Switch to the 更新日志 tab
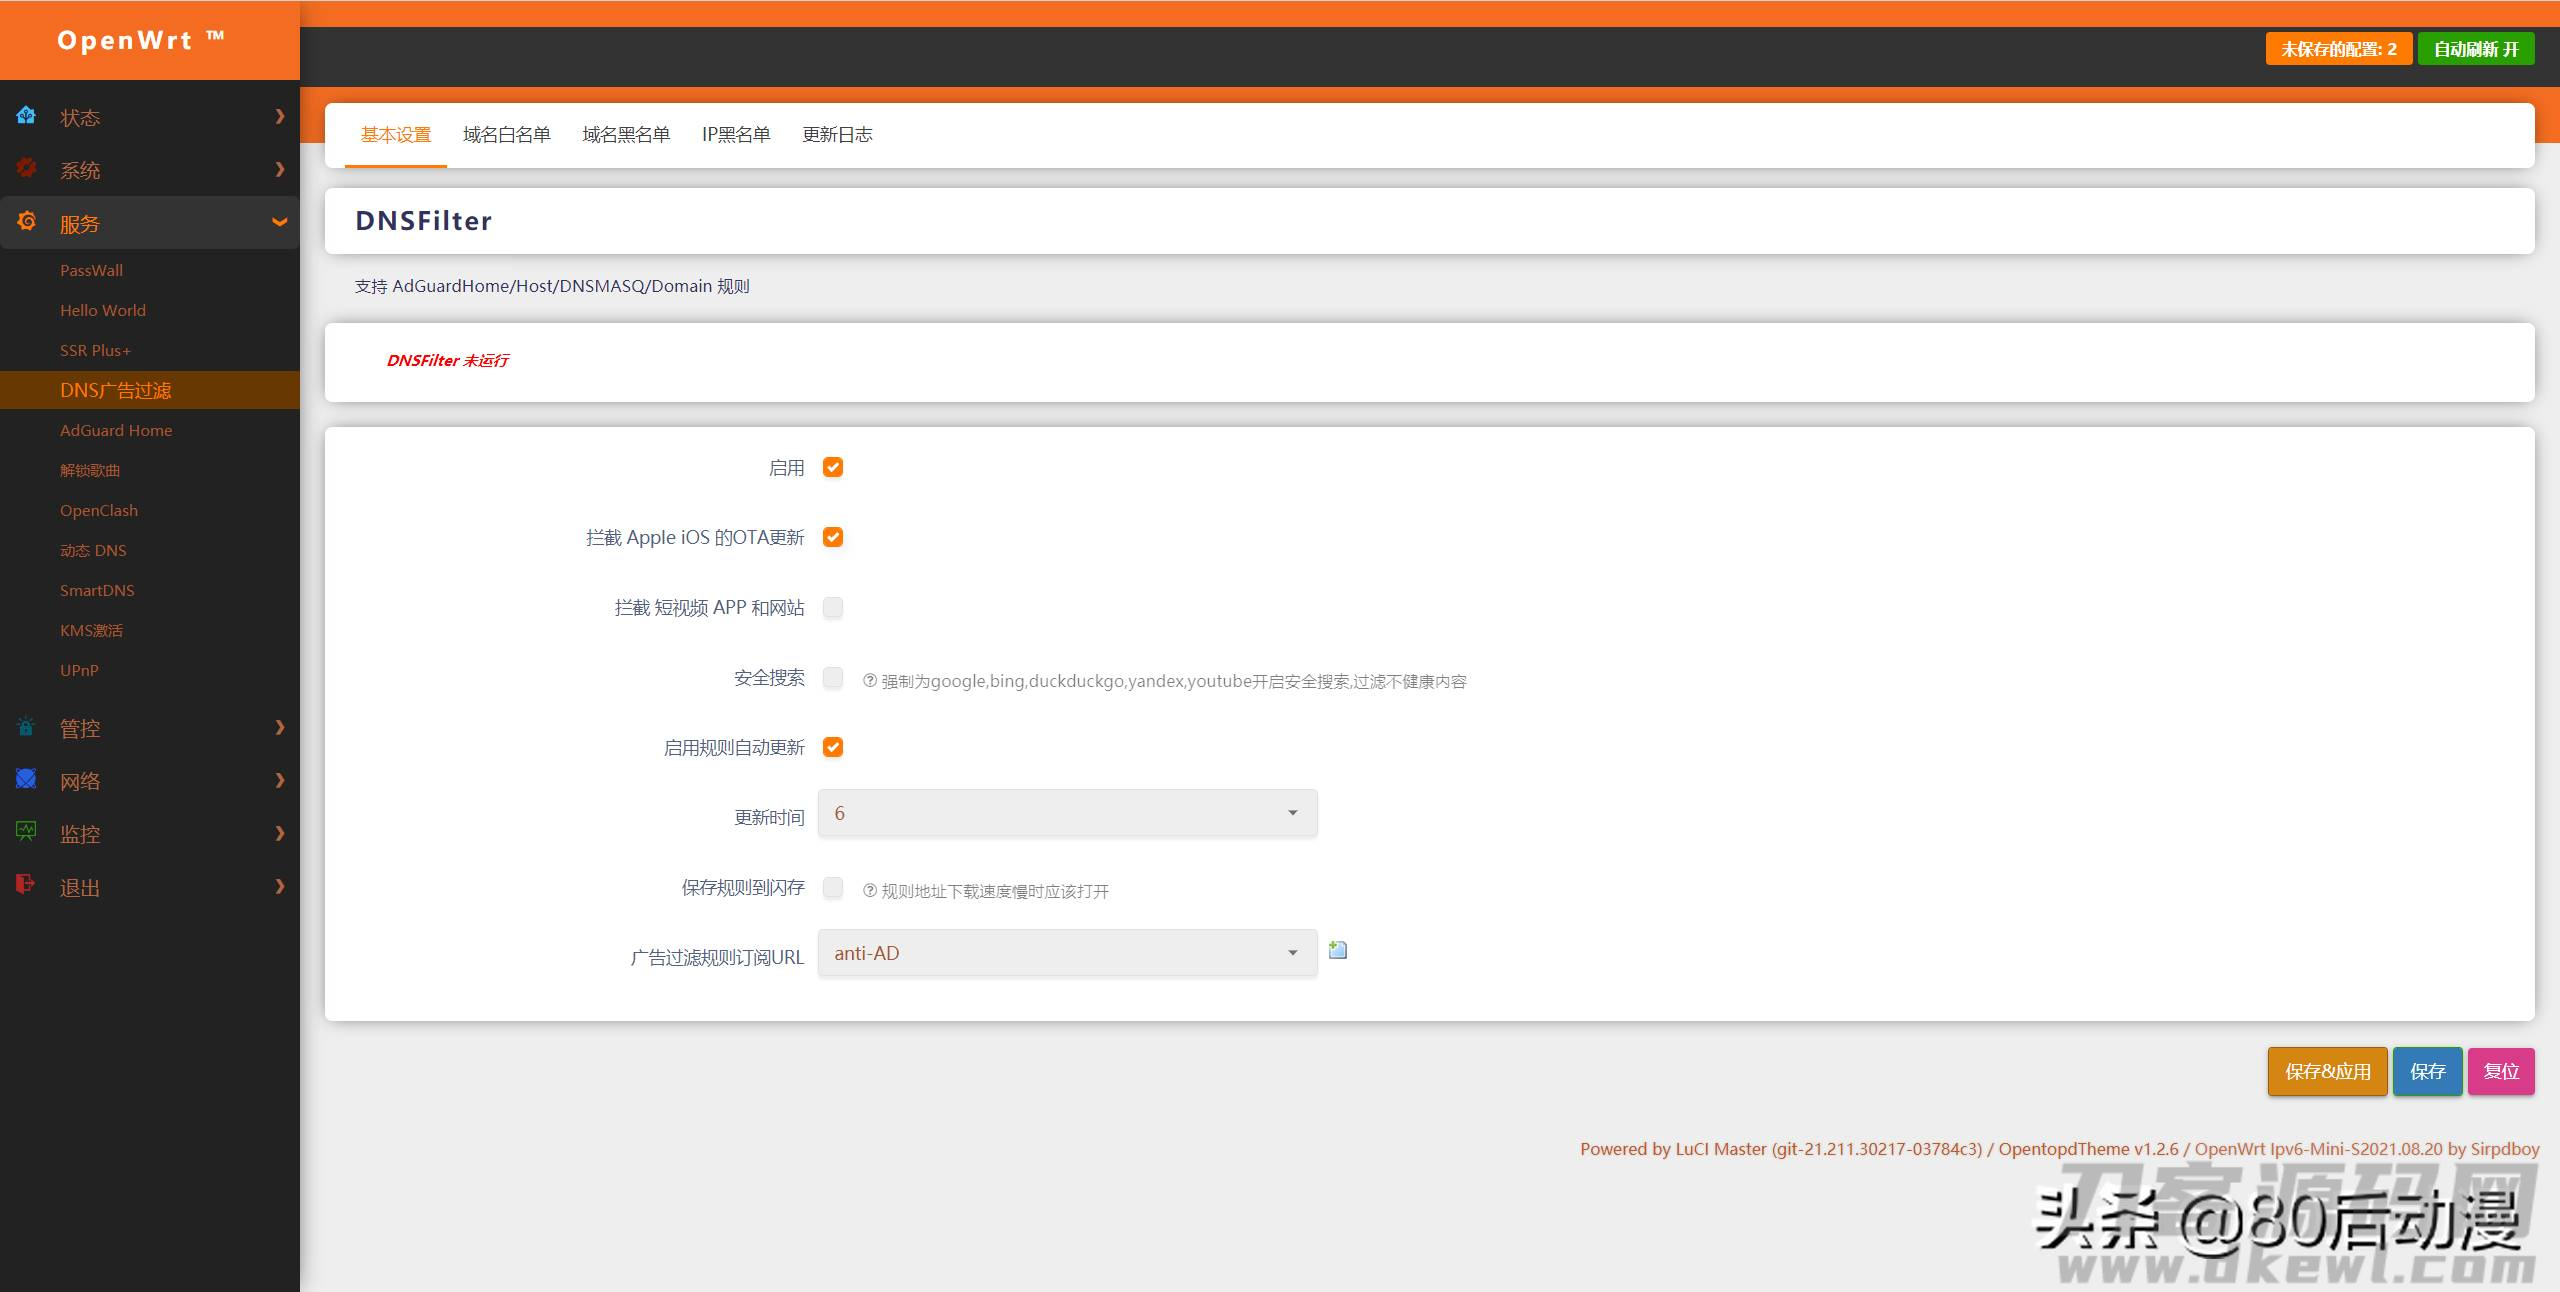This screenshot has height=1292, width=2560. coord(838,135)
